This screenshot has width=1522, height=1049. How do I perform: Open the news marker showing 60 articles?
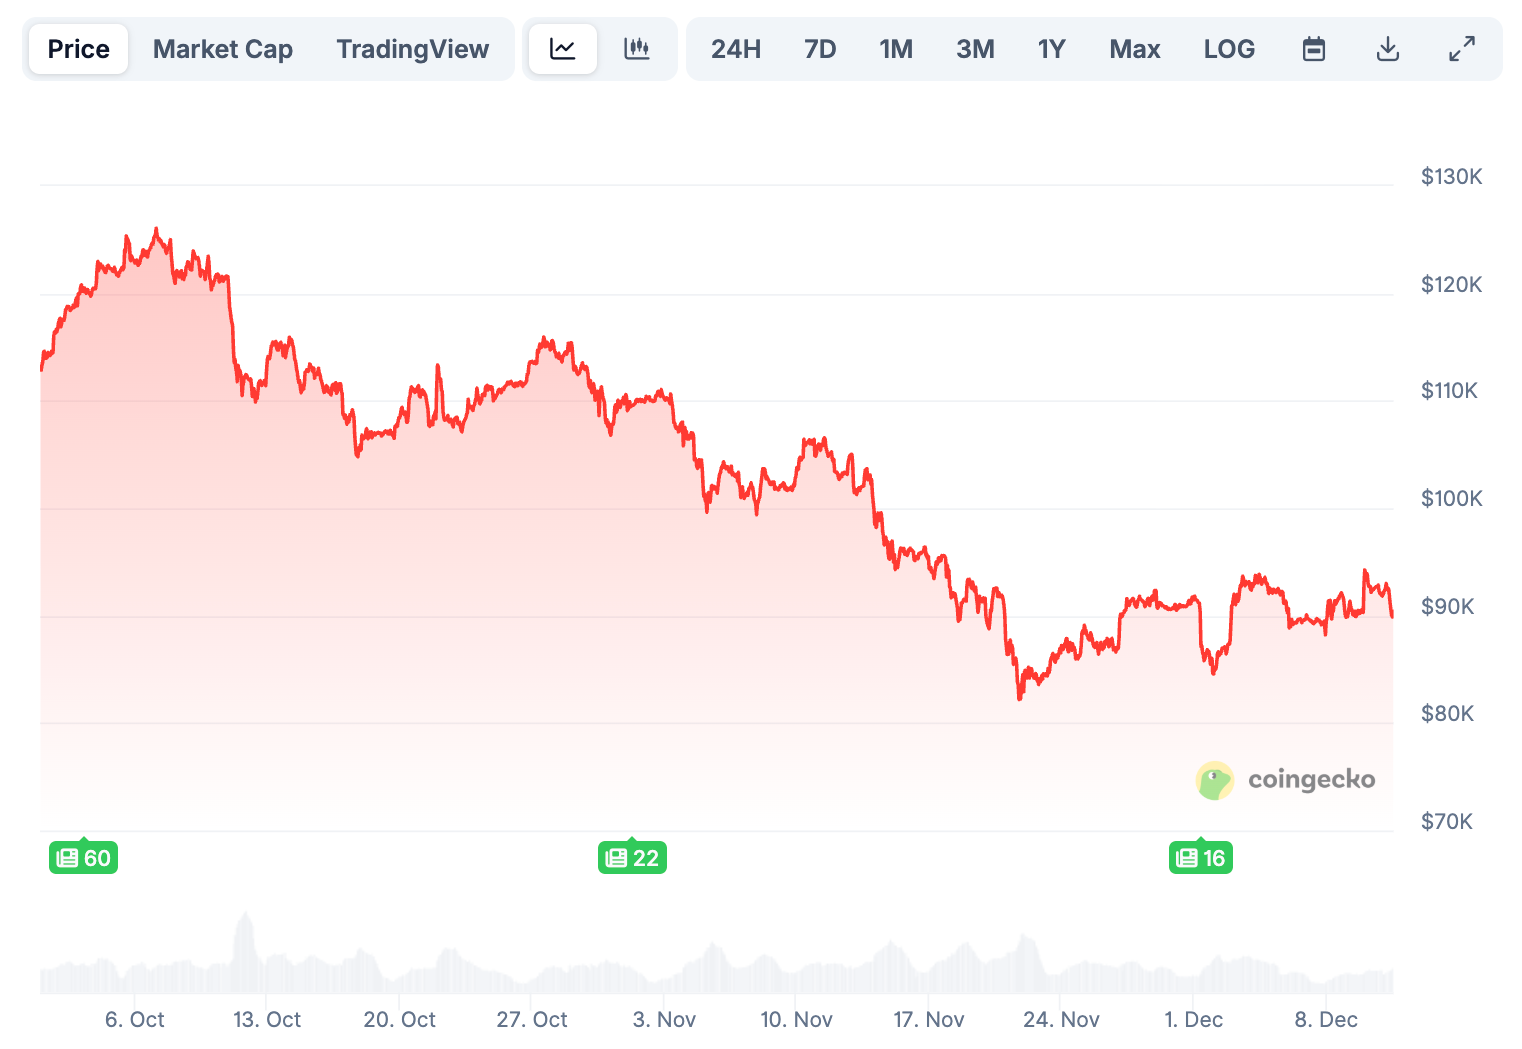point(83,857)
